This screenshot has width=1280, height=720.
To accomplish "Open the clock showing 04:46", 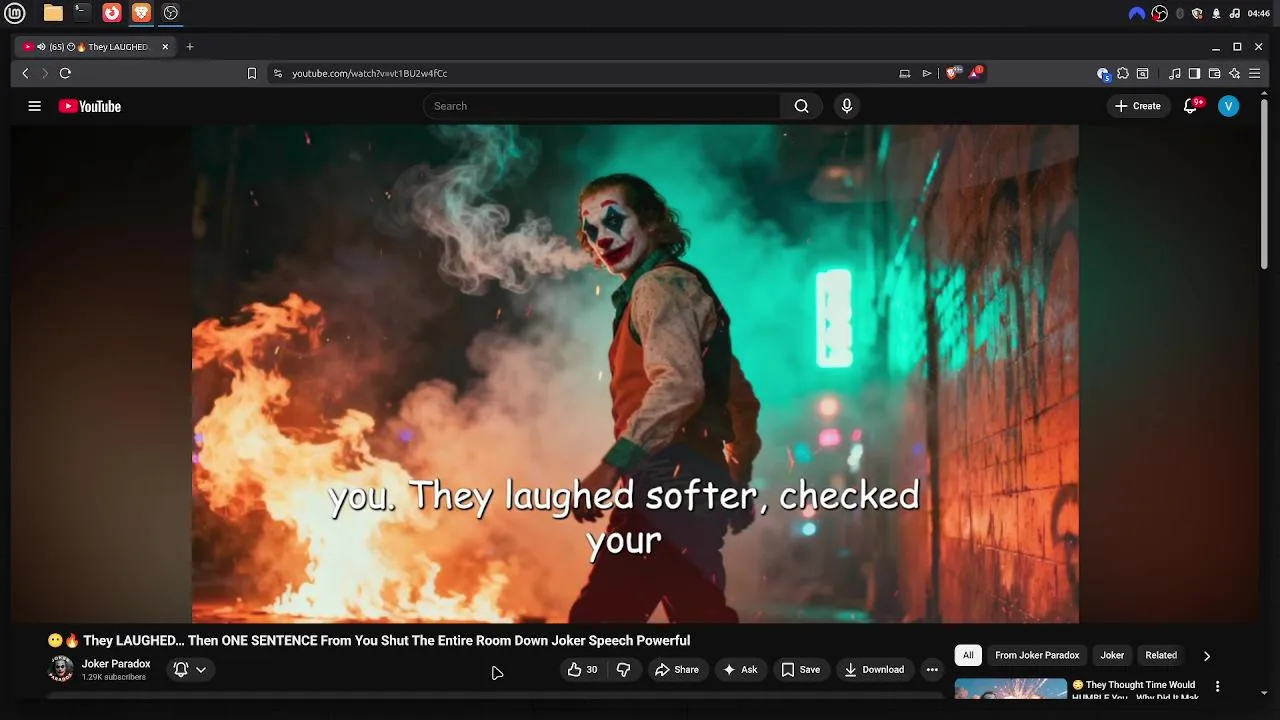I will 1259,13.
